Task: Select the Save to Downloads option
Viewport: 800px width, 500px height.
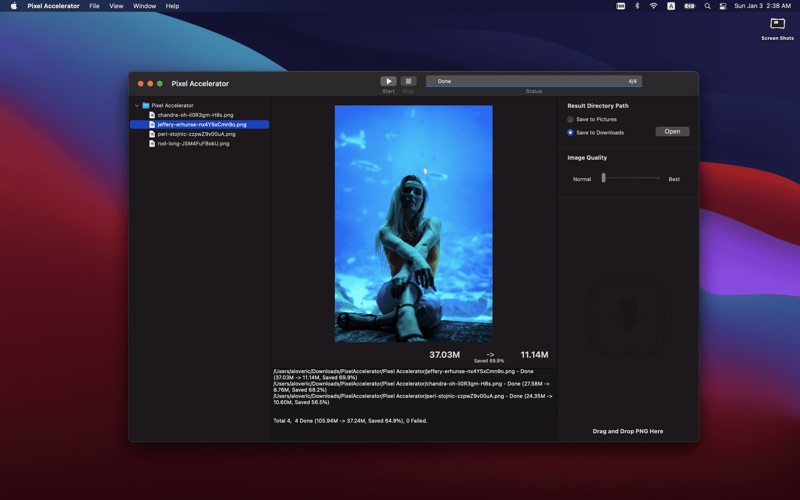Action: [571, 132]
